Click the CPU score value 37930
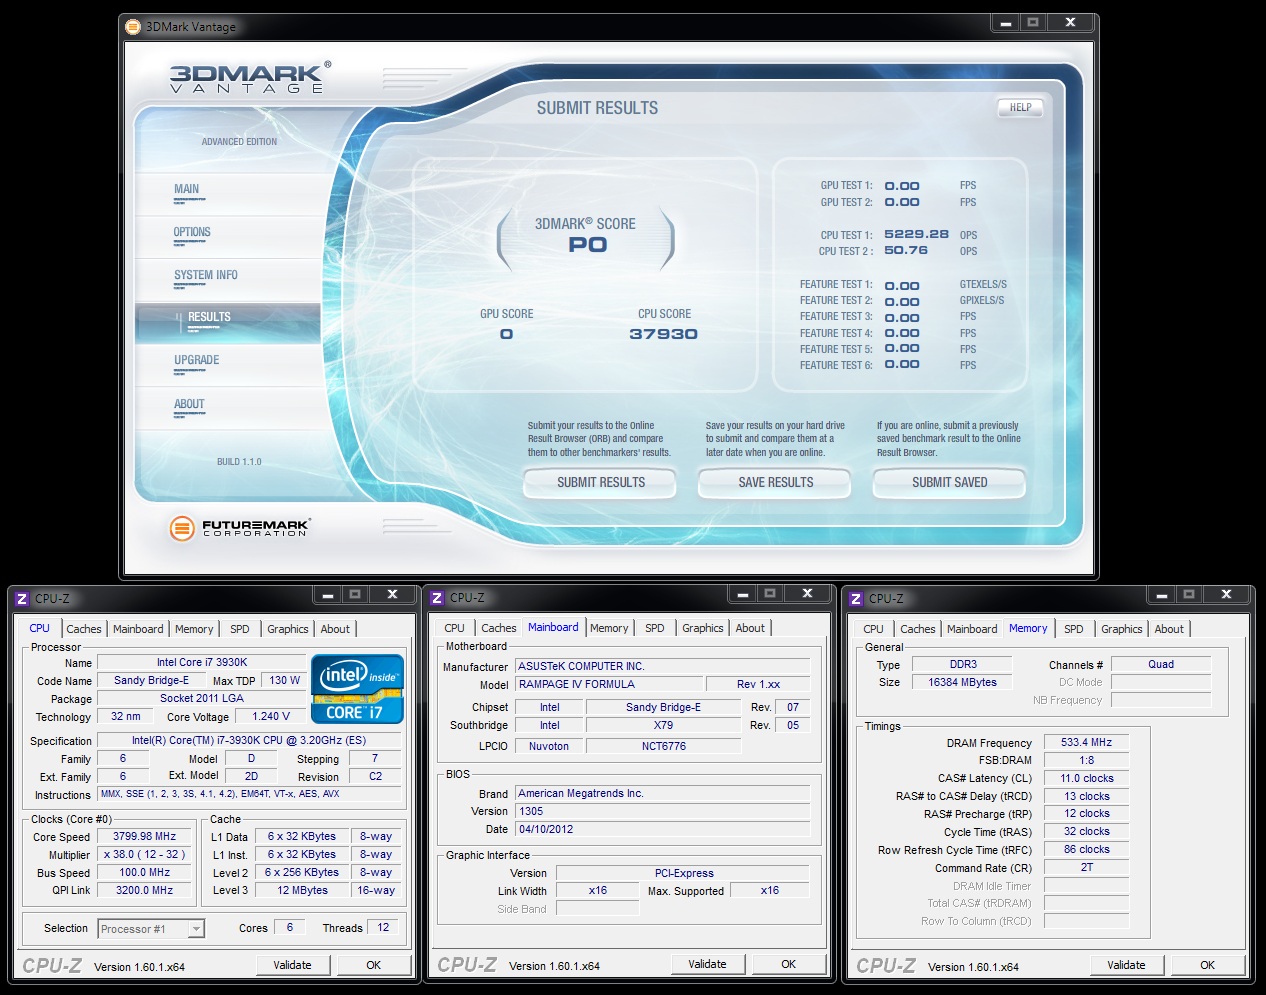 tap(664, 334)
